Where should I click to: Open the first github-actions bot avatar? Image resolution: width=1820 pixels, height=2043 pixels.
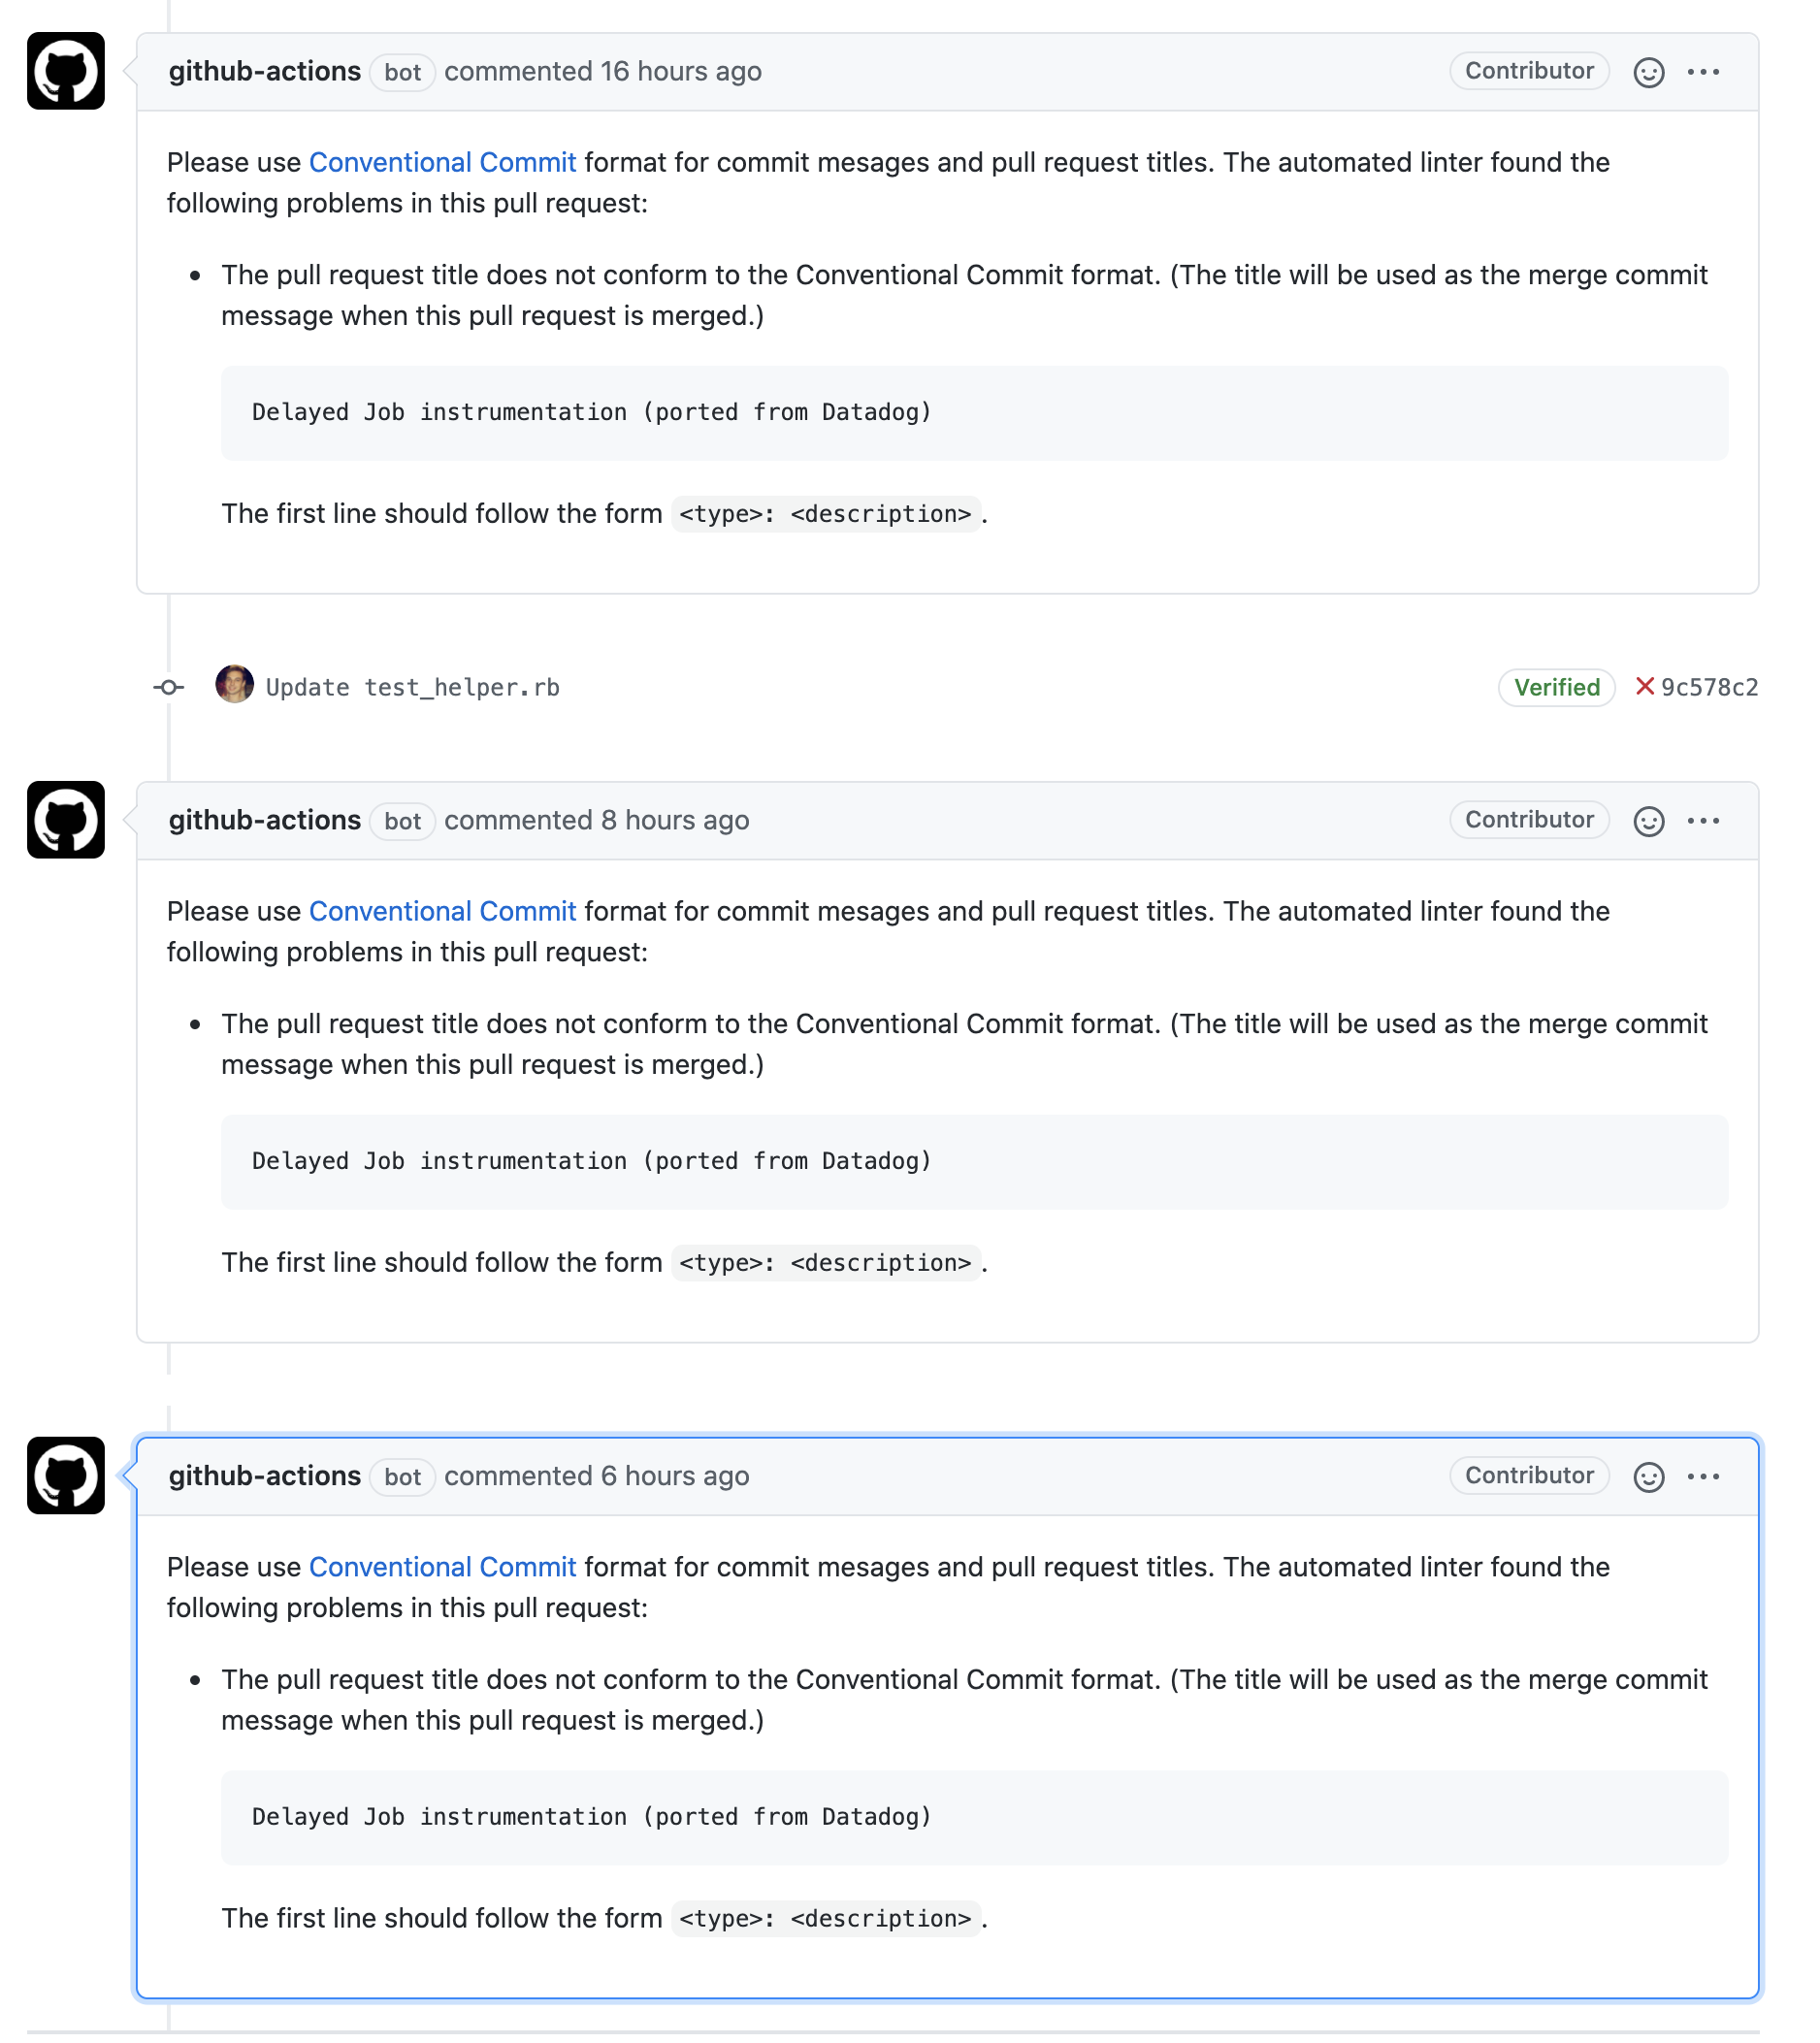point(66,72)
